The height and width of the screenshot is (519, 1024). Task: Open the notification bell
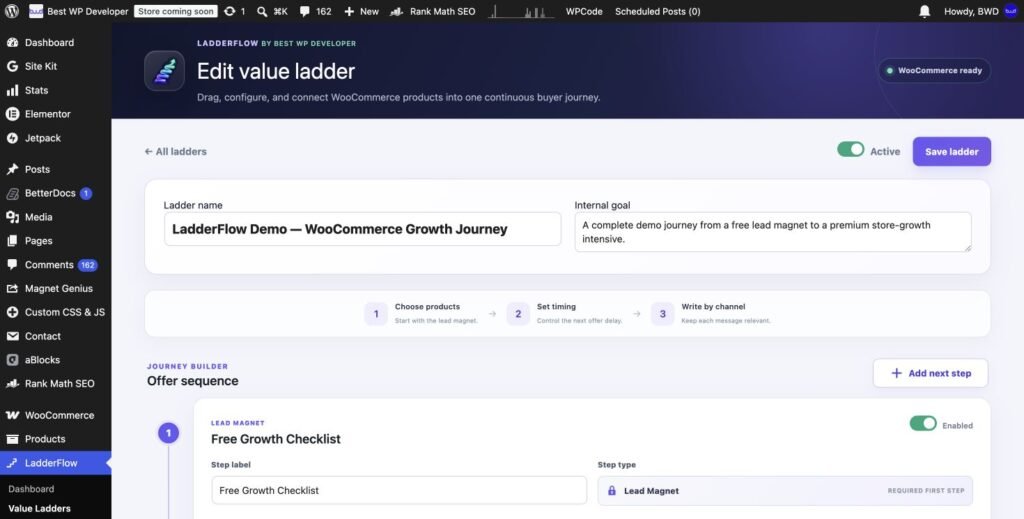925,11
